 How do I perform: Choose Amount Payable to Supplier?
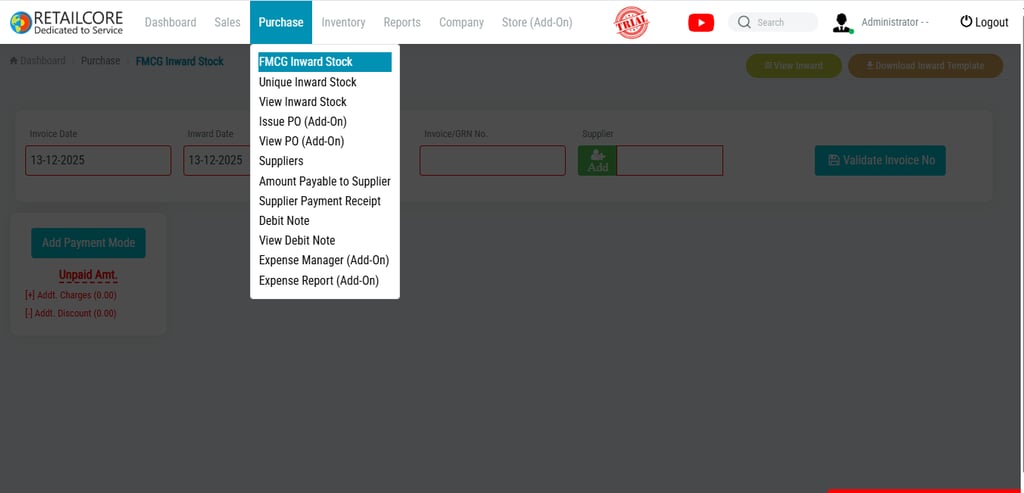pyautogui.click(x=325, y=181)
